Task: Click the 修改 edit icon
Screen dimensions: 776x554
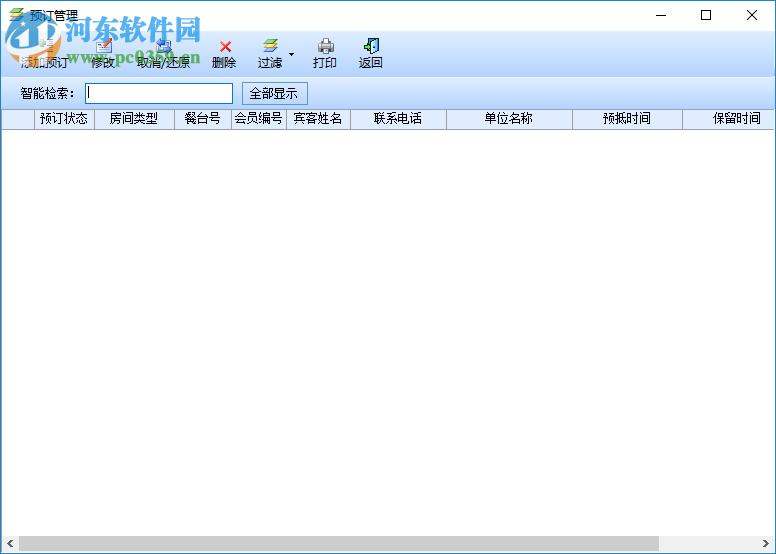Action: click(104, 47)
